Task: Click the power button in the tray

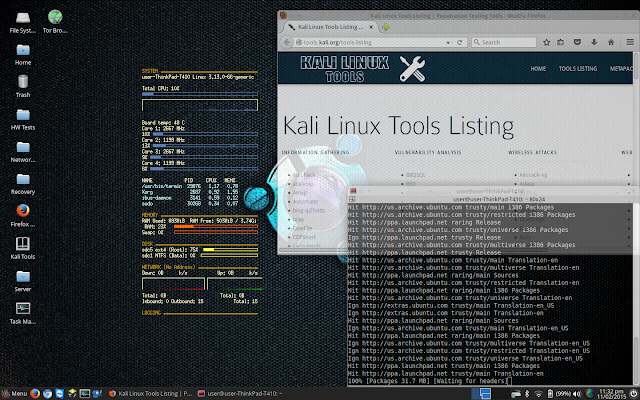Action: click(633, 393)
